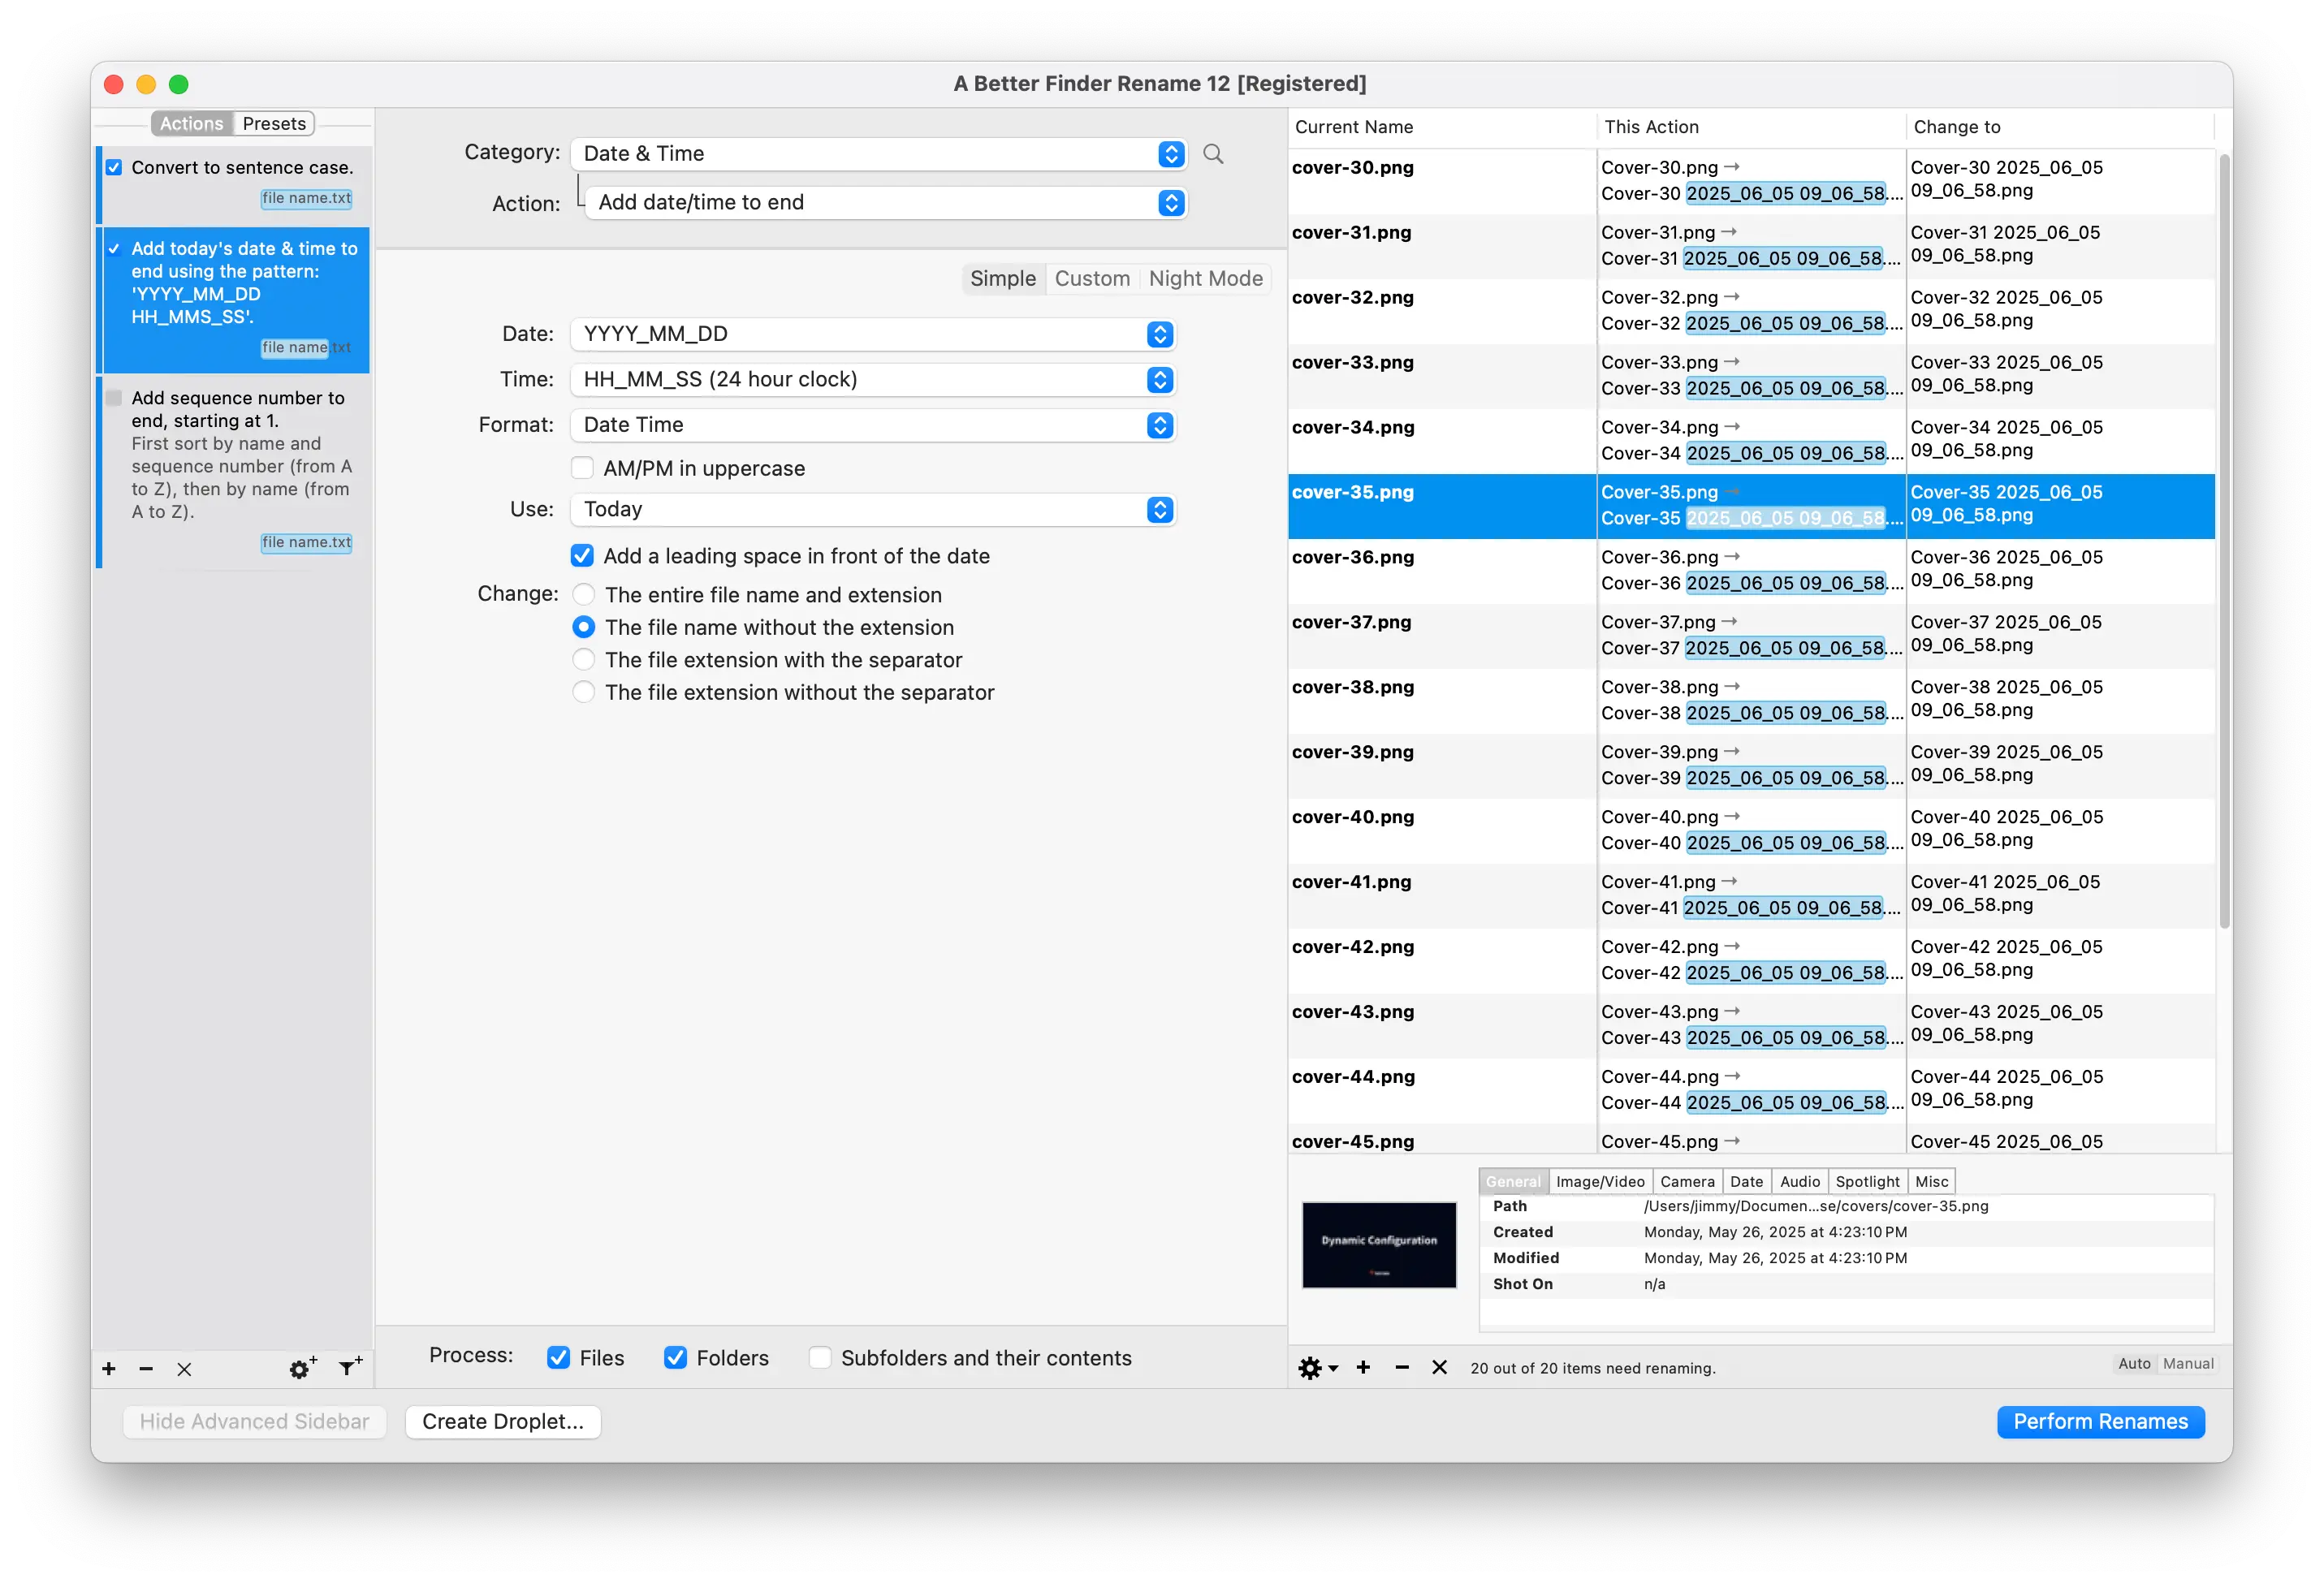Screen dimensions: 2324x1583
Task: Open the Time format dropdown
Action: [873, 380]
